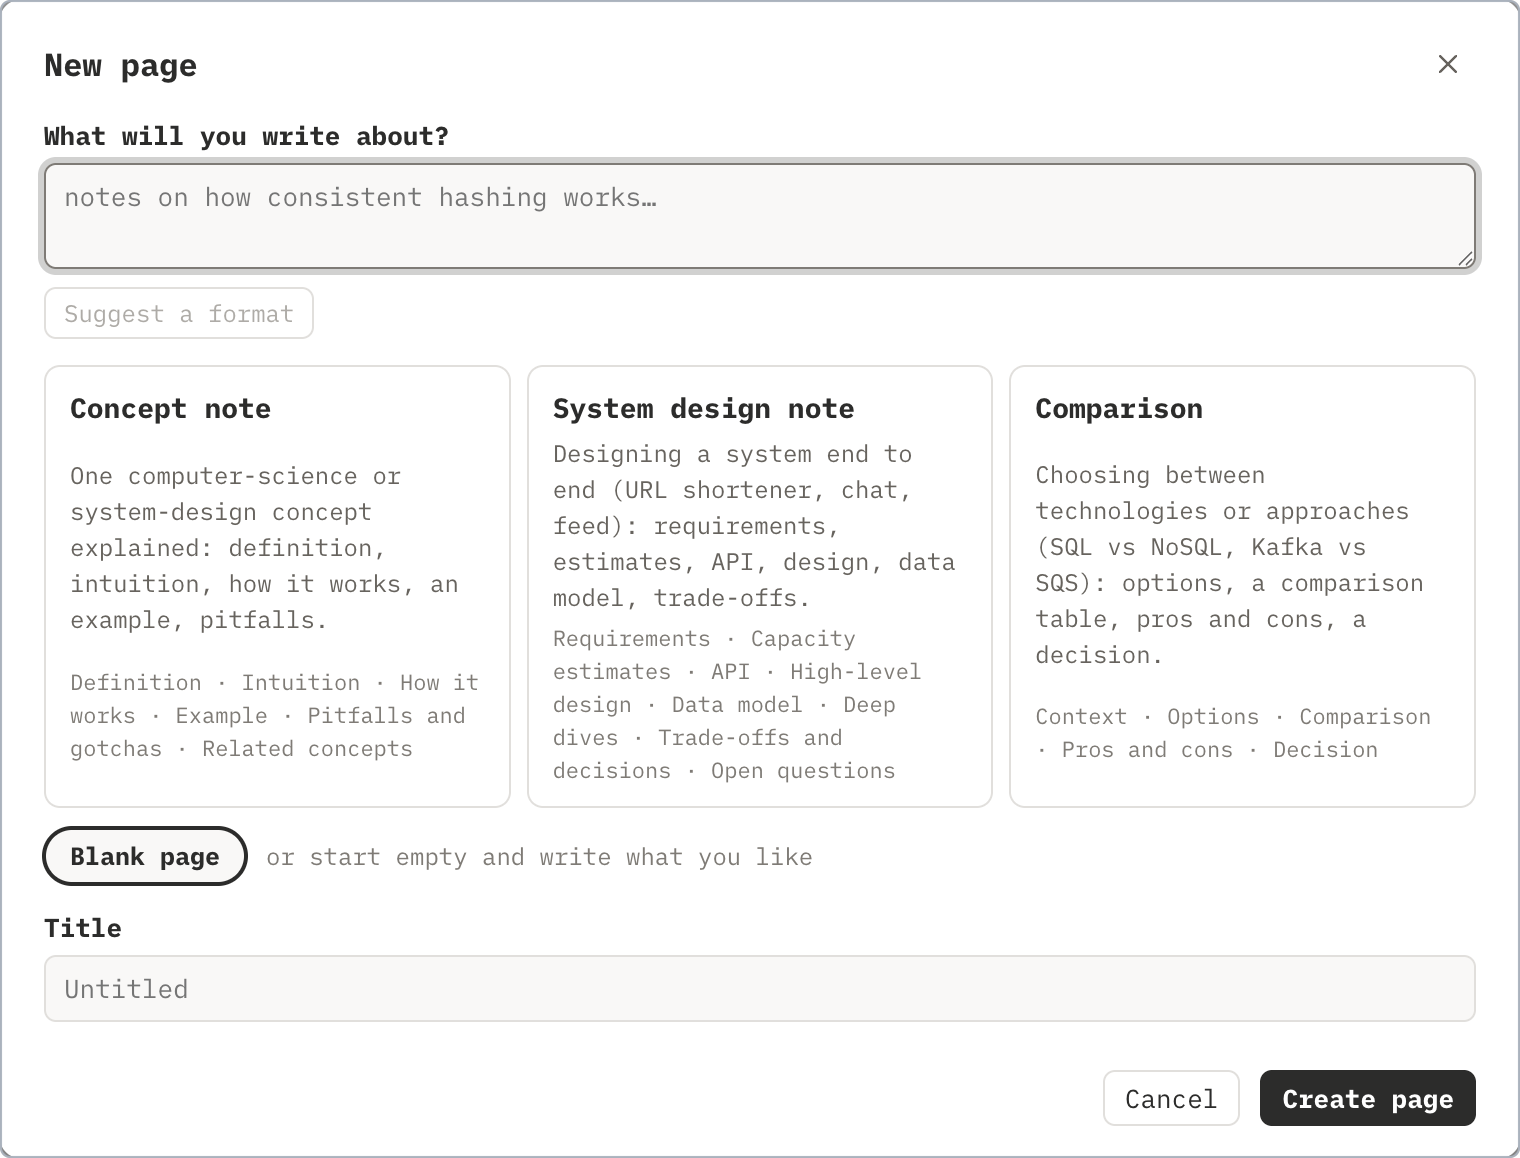1520x1158 pixels.
Task: Click the 'System design note' card heading
Action: (x=704, y=408)
